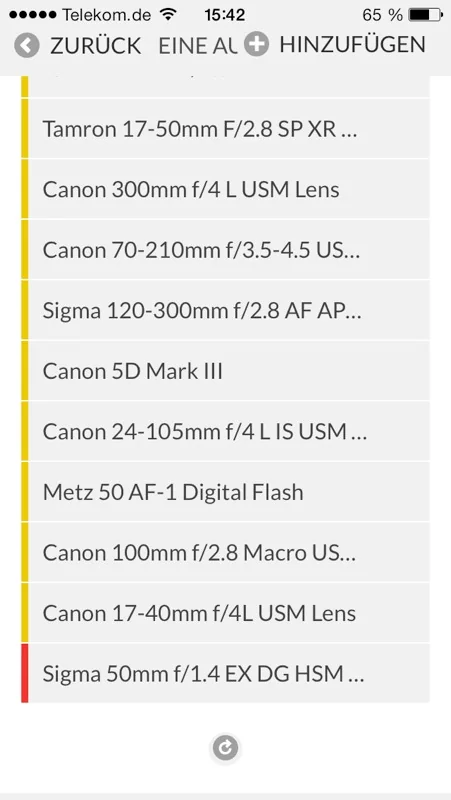451x800 pixels.
Task: Open the Tamron 17-50mm F/2.8 SP XR entry
Action: [226, 129]
